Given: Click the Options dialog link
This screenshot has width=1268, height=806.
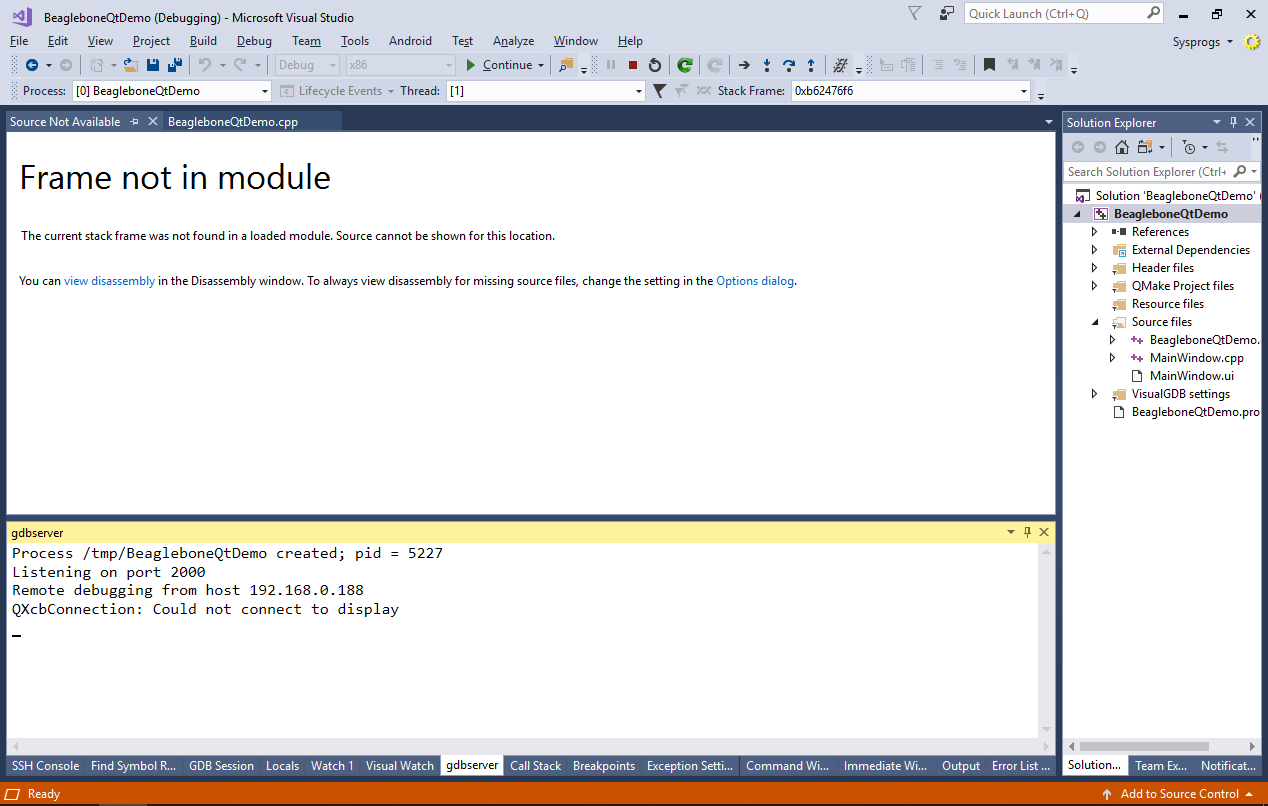Looking at the screenshot, I should click(x=755, y=281).
